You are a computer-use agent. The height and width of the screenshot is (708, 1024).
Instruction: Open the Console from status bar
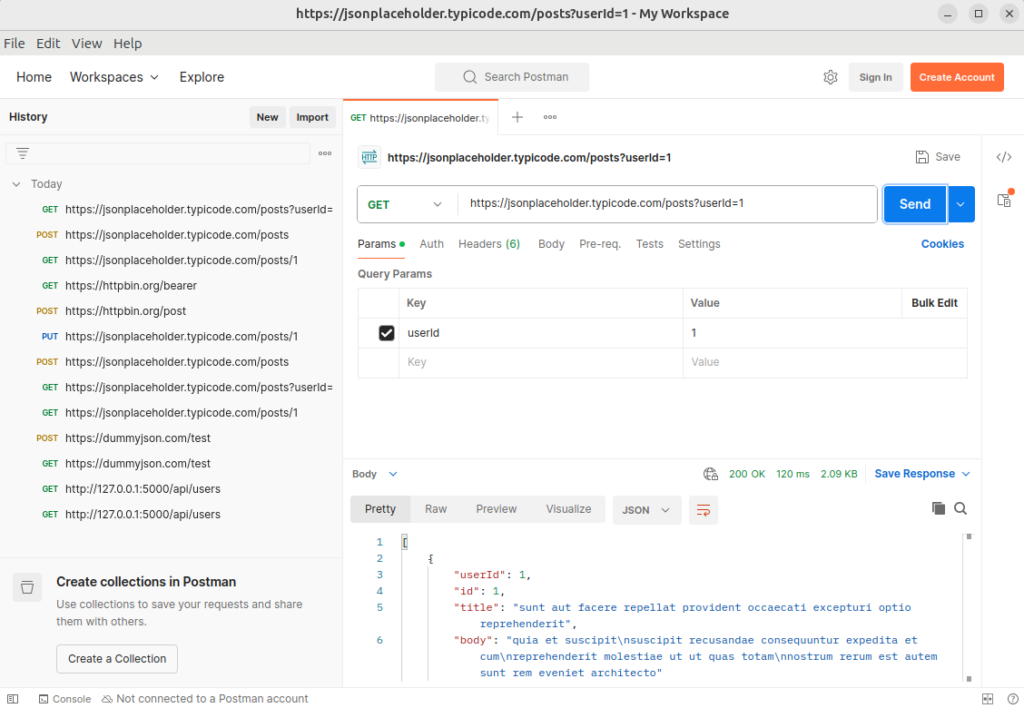pyautogui.click(x=65, y=699)
